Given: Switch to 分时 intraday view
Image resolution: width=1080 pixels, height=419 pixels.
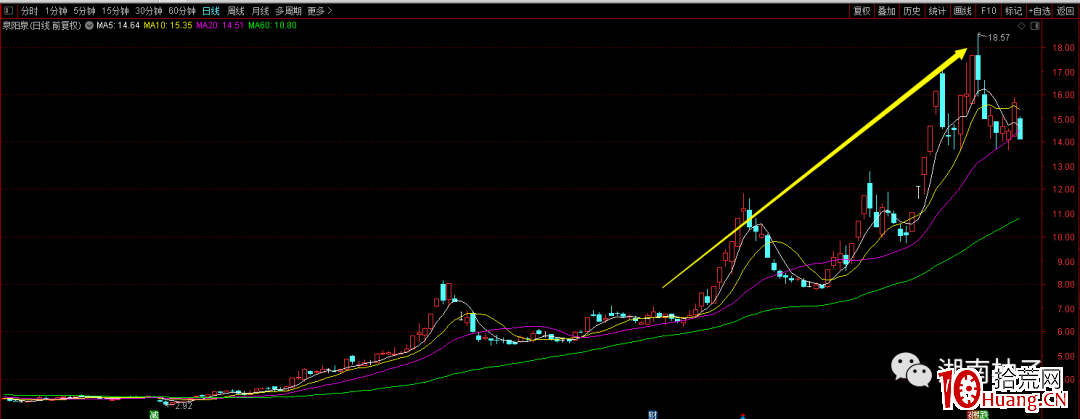Looking at the screenshot, I should (29, 11).
